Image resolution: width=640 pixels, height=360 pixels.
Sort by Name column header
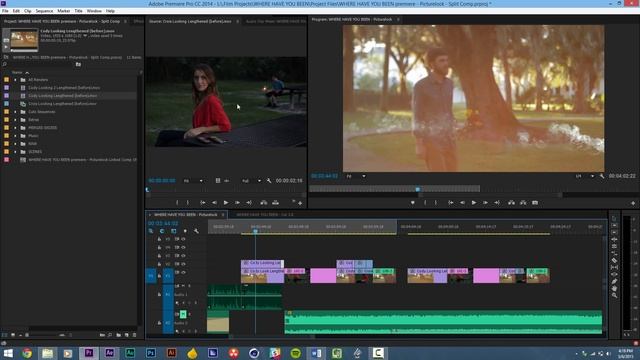coord(17,72)
